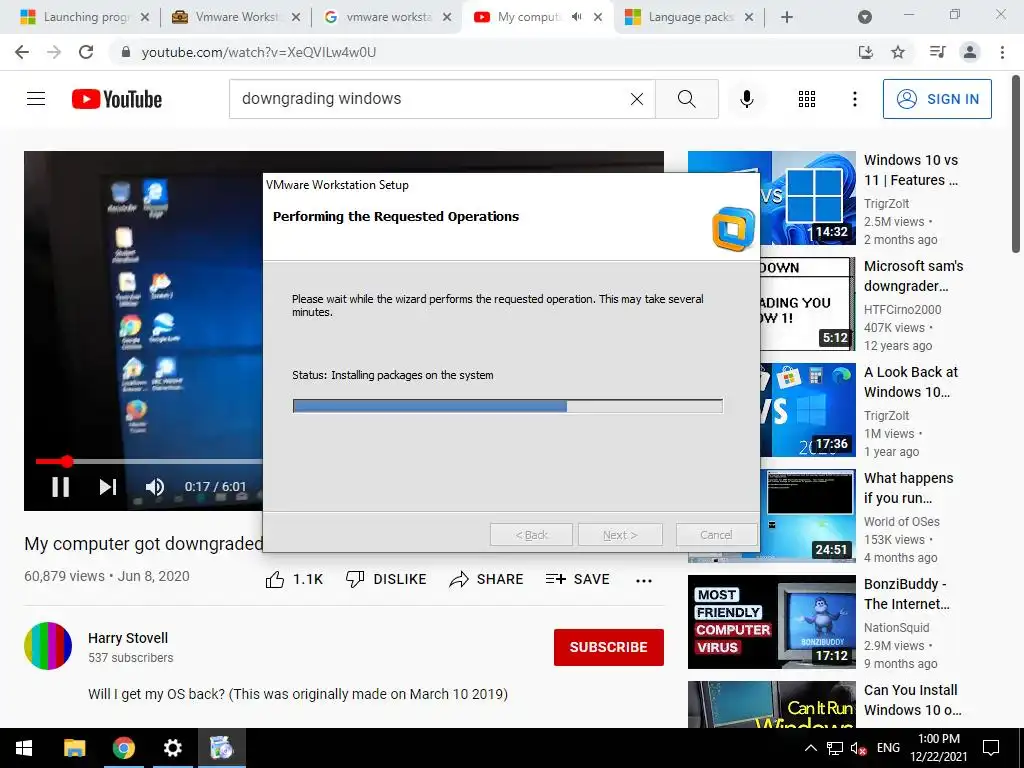Image resolution: width=1024 pixels, height=768 pixels.
Task: Click the VMware setup progress bar
Action: pyautogui.click(x=507, y=406)
